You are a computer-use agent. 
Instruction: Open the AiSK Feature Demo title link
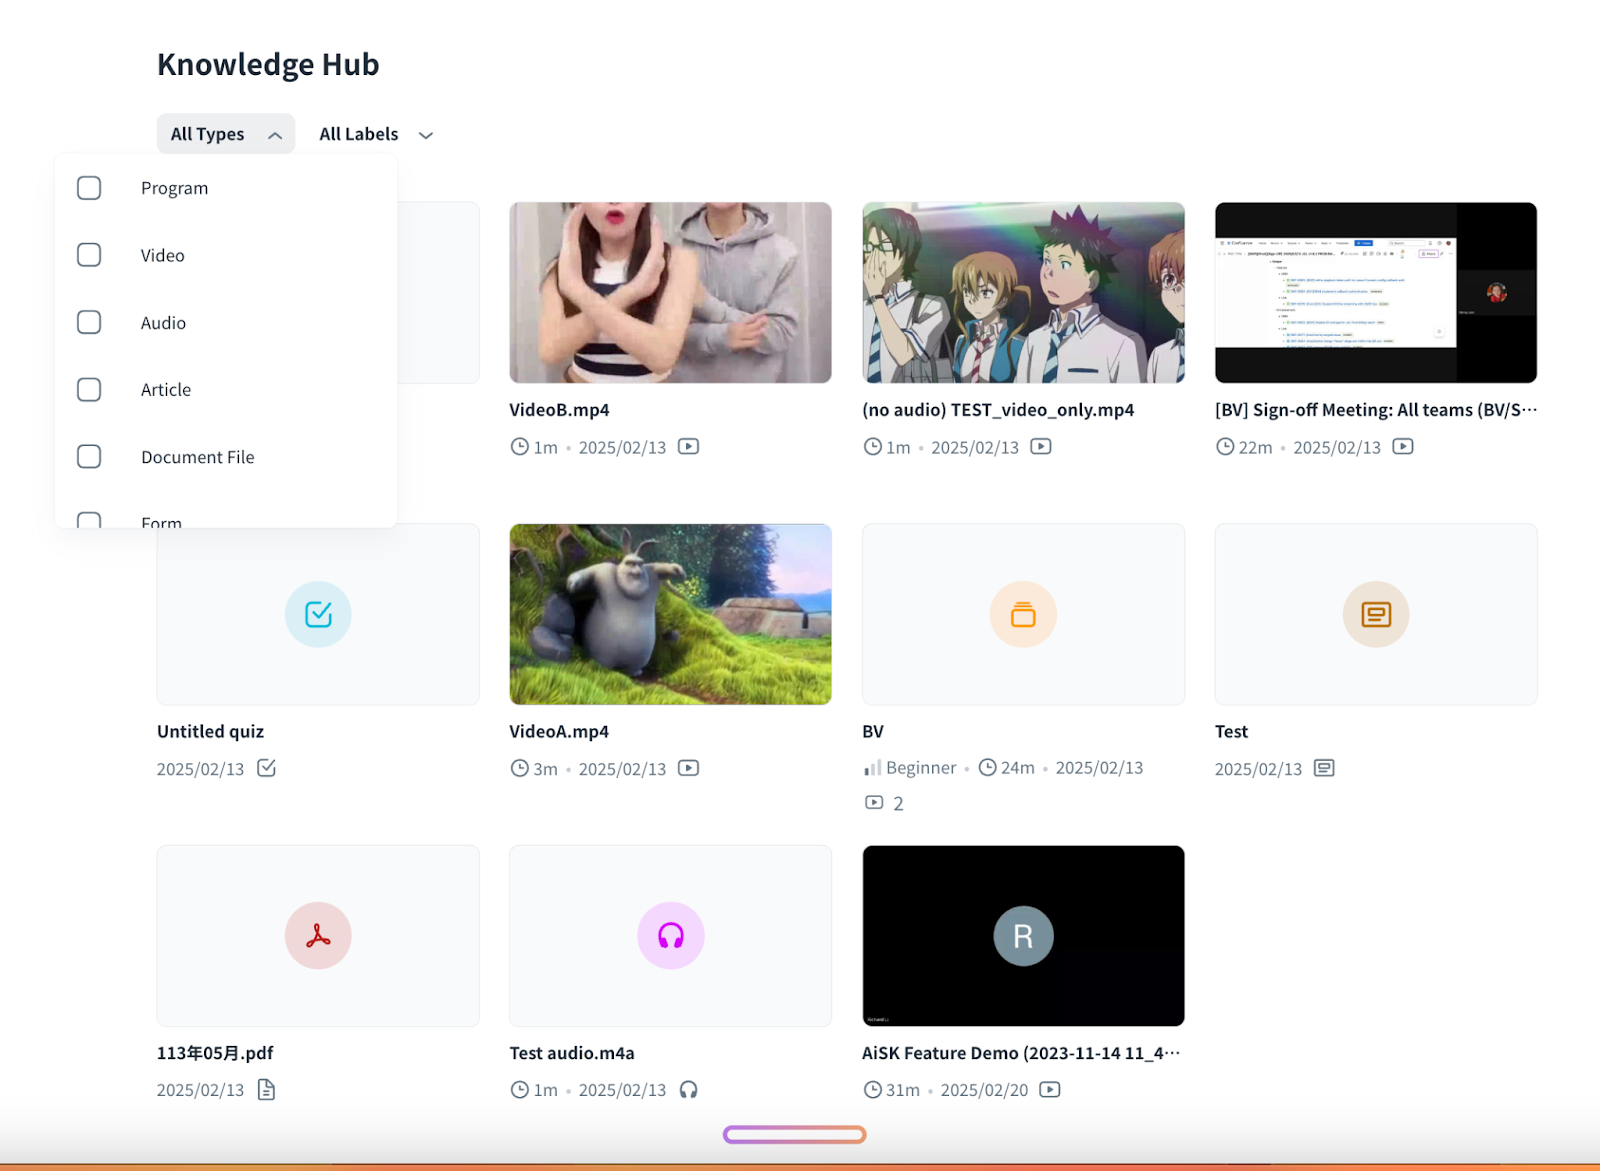pyautogui.click(x=1020, y=1053)
